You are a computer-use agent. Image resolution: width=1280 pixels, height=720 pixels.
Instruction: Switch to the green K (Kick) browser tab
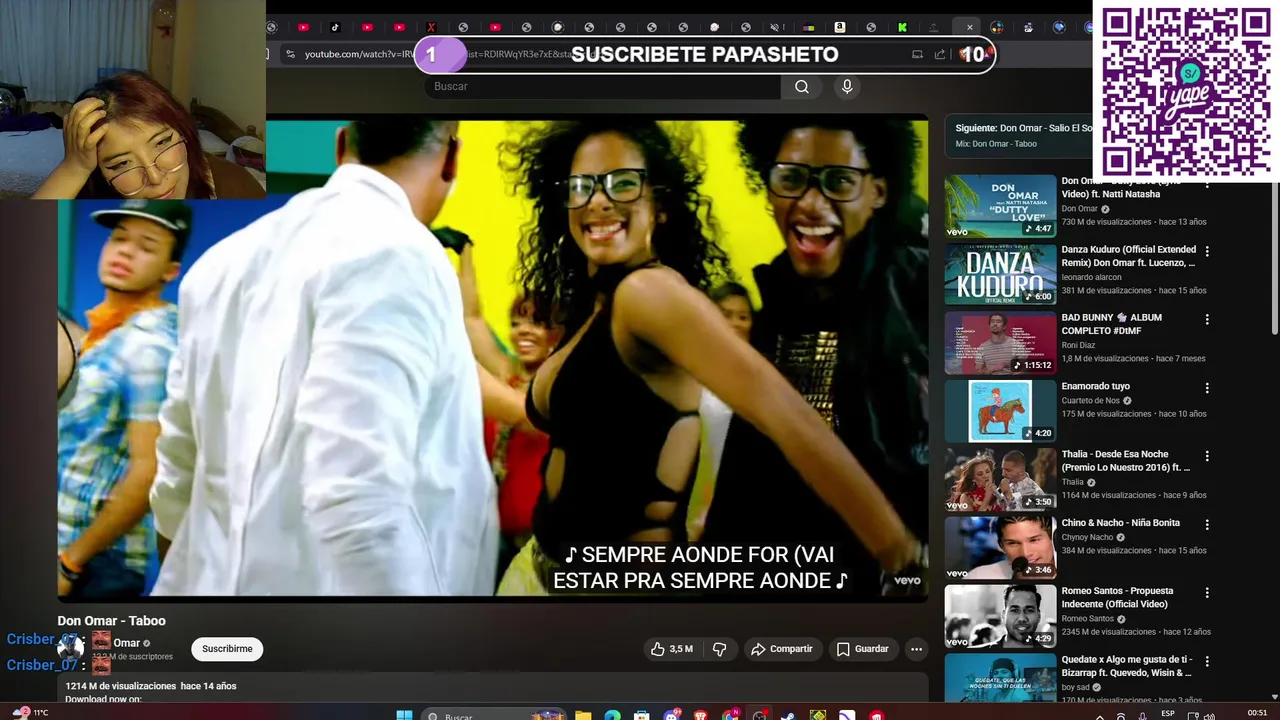pyautogui.click(x=902, y=27)
